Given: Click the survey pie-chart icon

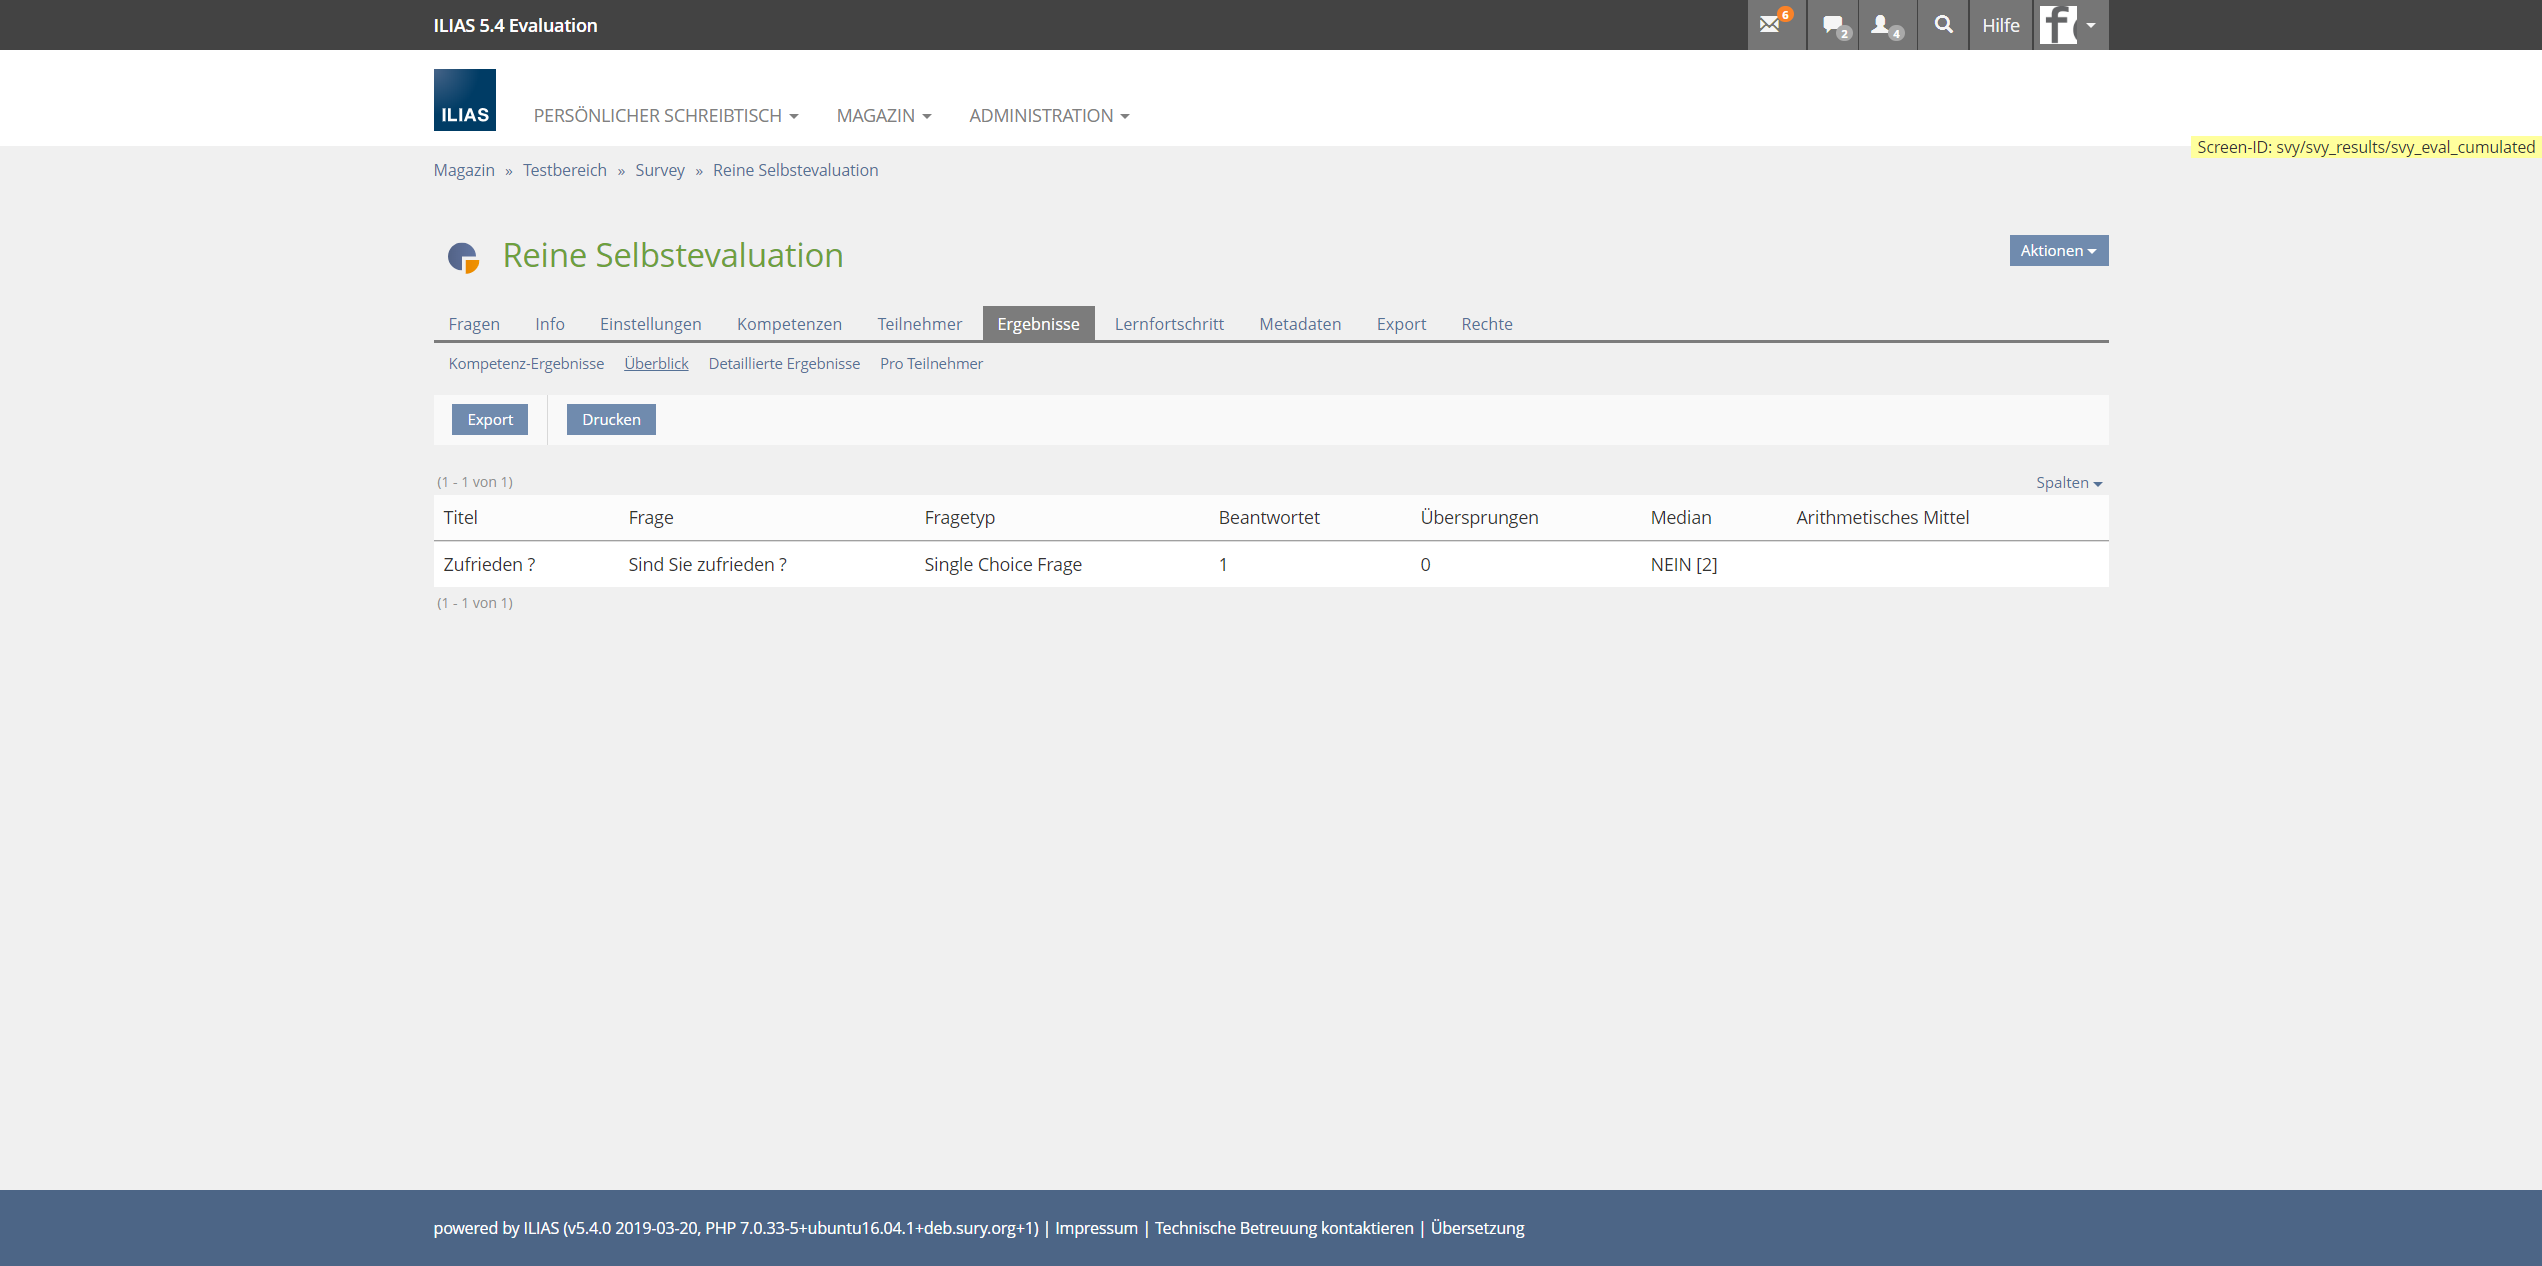Looking at the screenshot, I should tap(463, 257).
